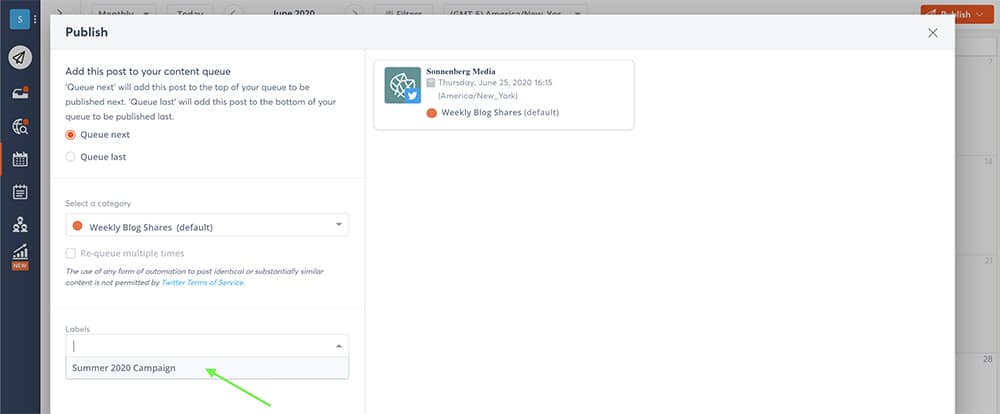Click the Publish button in the background calendar

957,14
